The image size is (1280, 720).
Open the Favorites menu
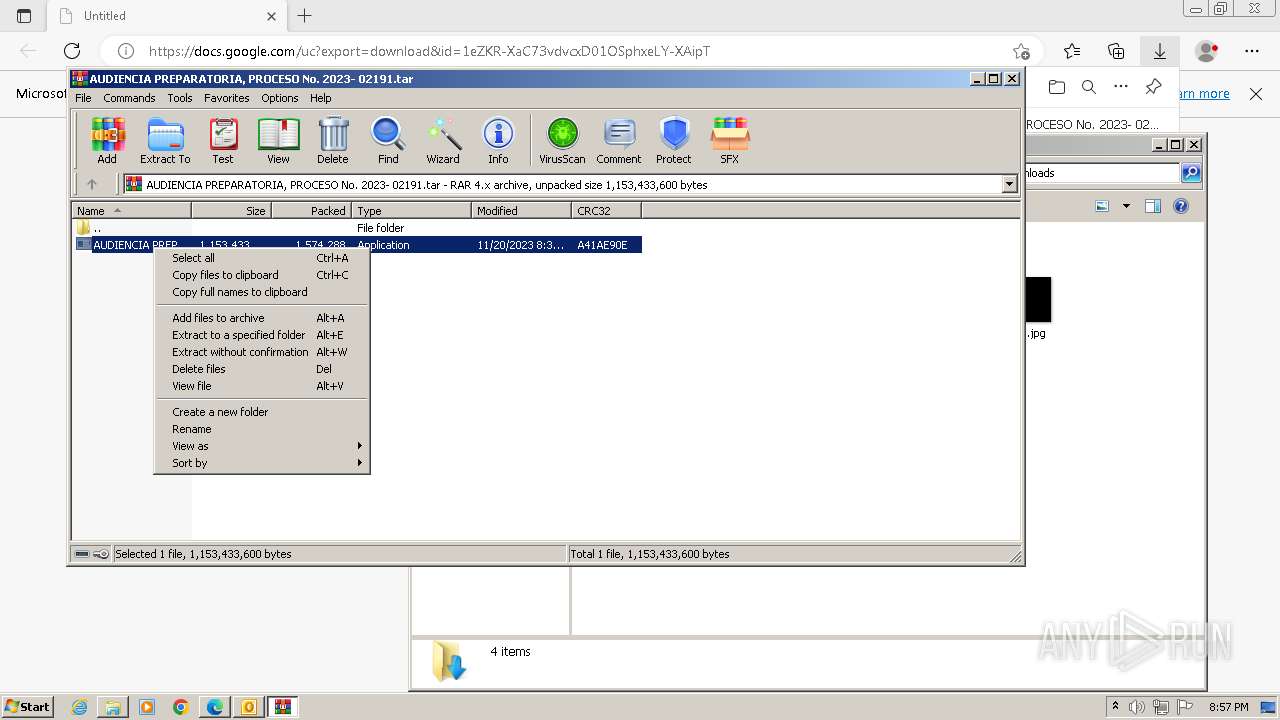click(x=227, y=98)
